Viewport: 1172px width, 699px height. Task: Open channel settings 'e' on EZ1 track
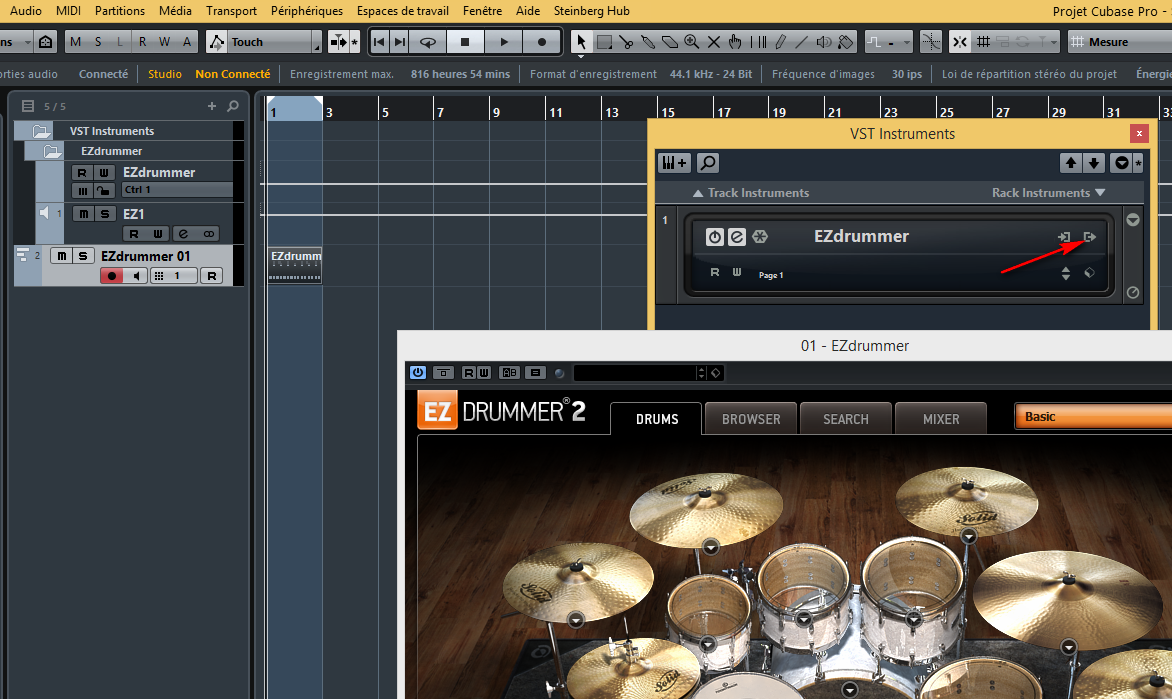183,234
